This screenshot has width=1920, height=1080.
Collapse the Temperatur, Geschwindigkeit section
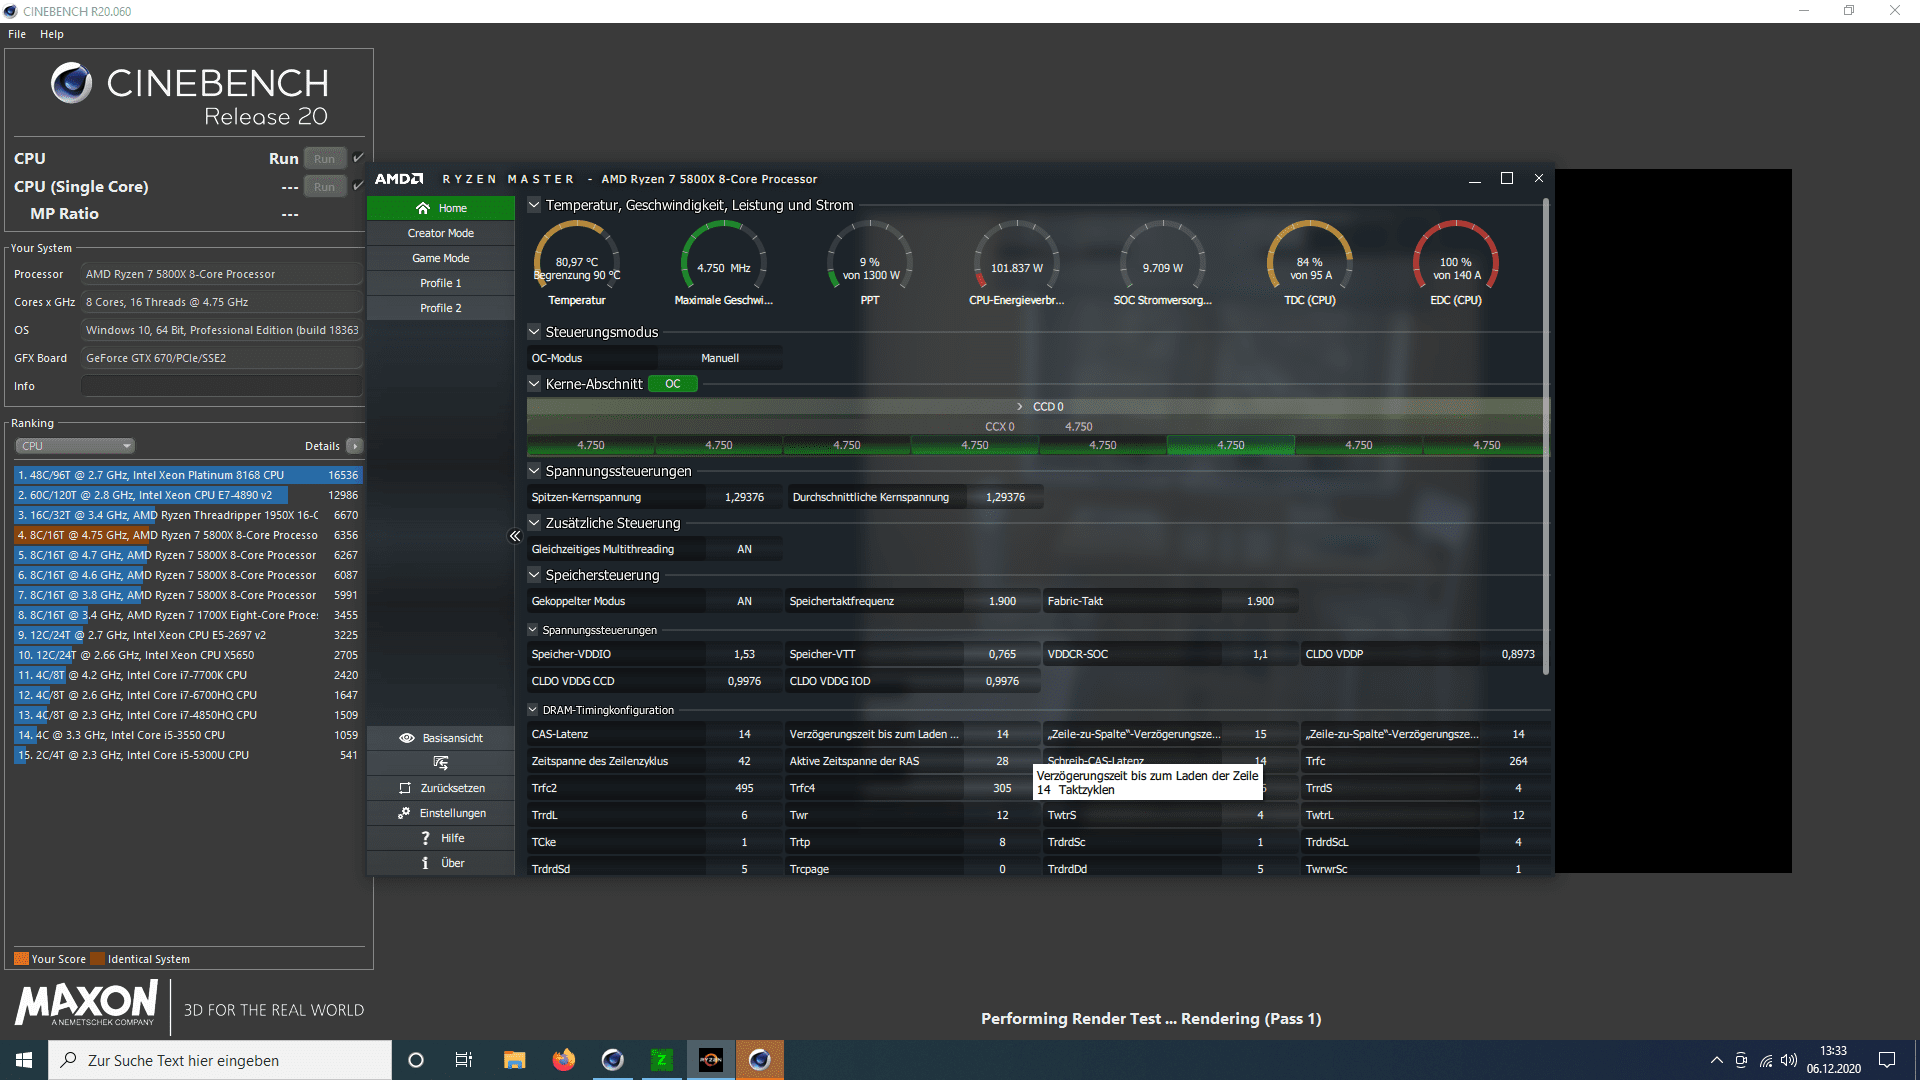click(x=534, y=205)
